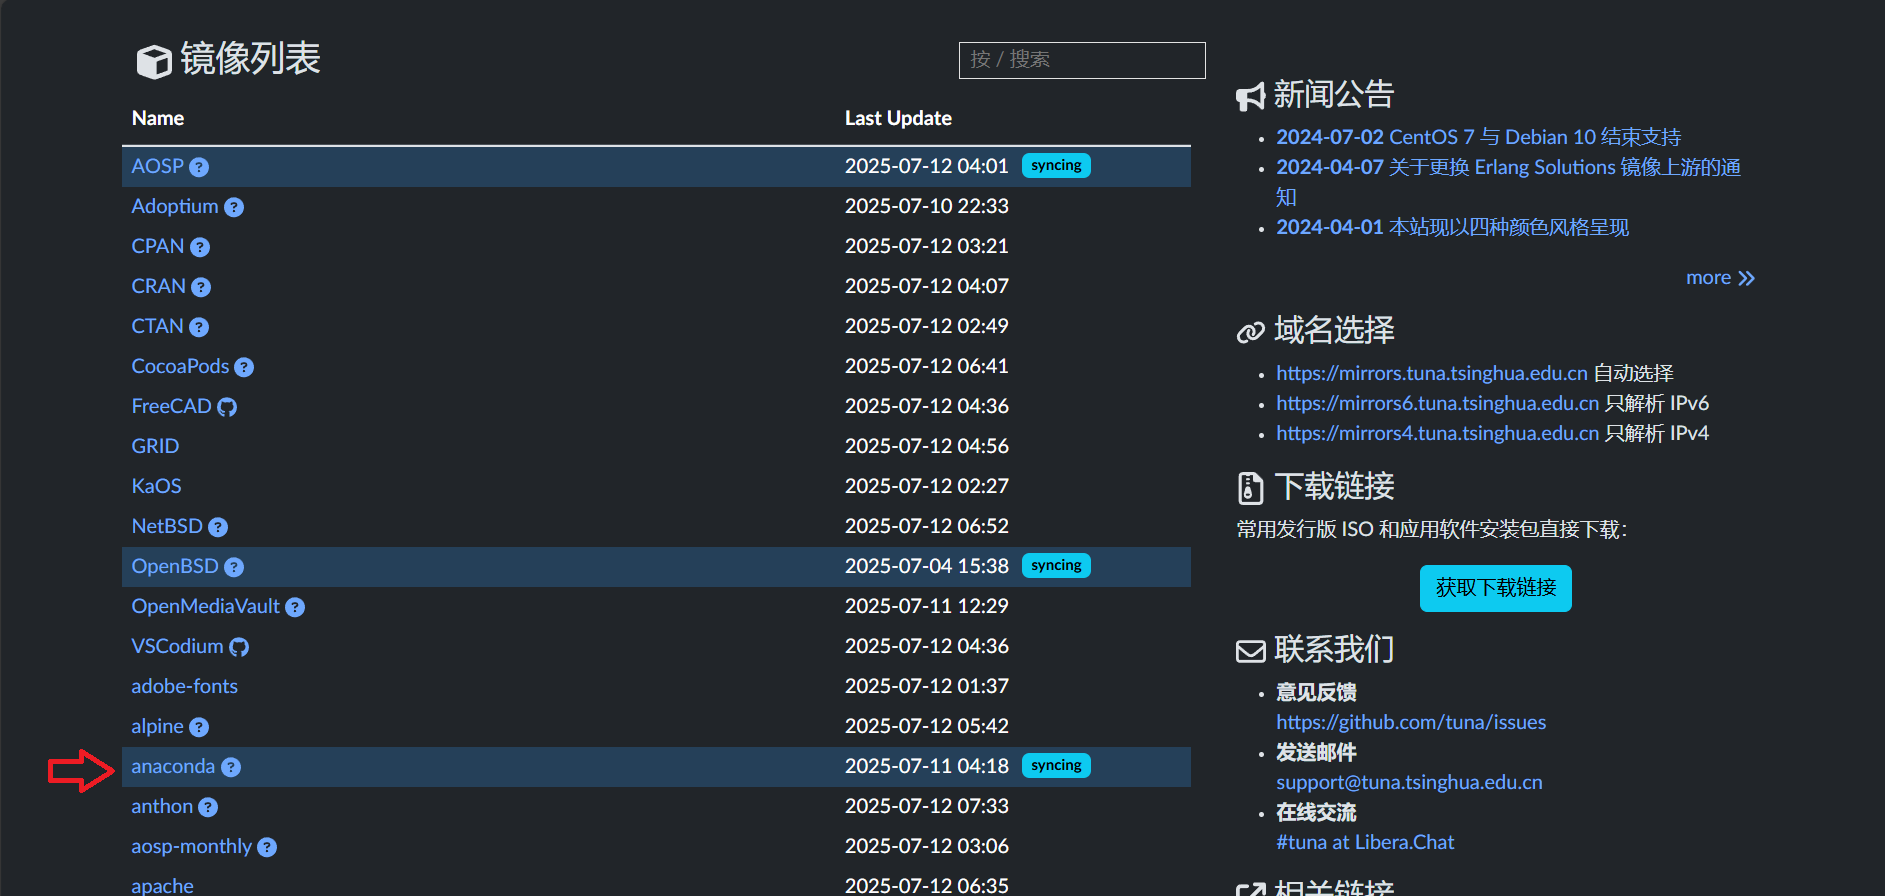Viewport: 1885px width, 896px height.
Task: Click the help icon beside CPAN
Action: 200,247
